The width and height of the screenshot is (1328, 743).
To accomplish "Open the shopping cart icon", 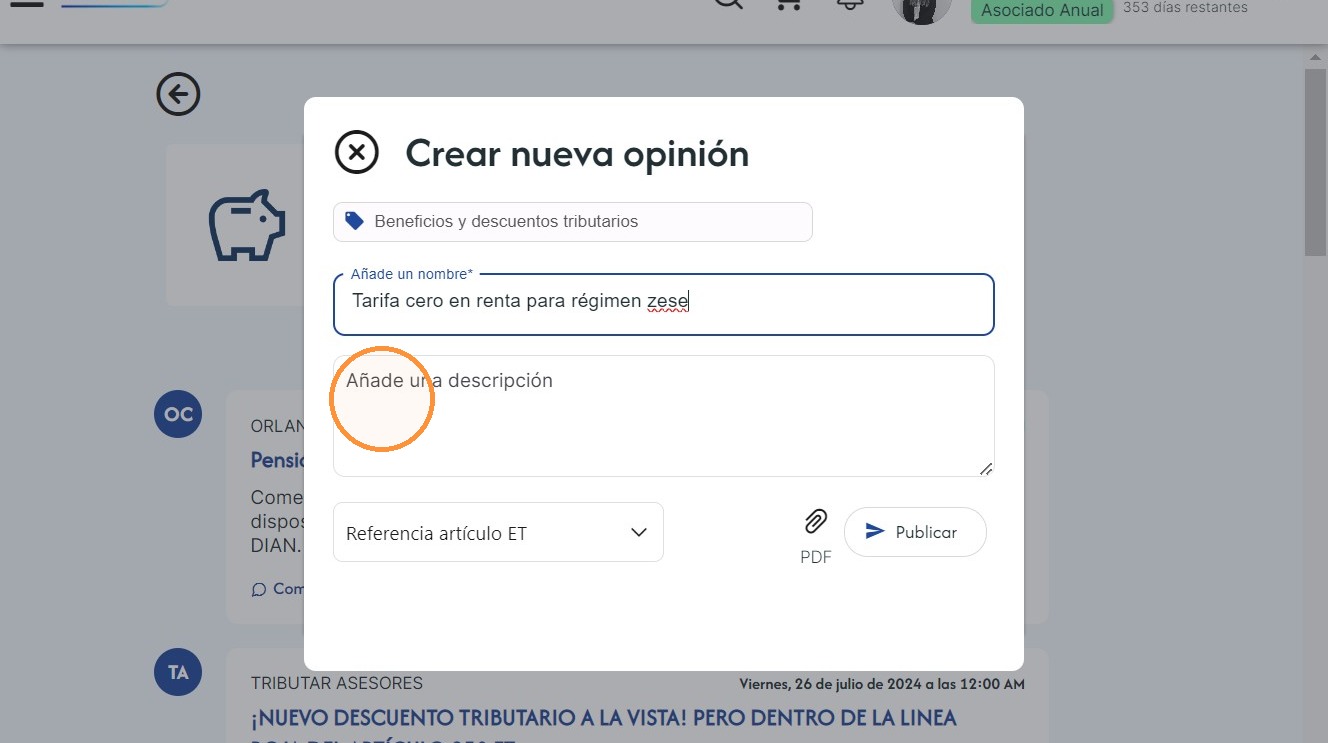I will pos(789,3).
